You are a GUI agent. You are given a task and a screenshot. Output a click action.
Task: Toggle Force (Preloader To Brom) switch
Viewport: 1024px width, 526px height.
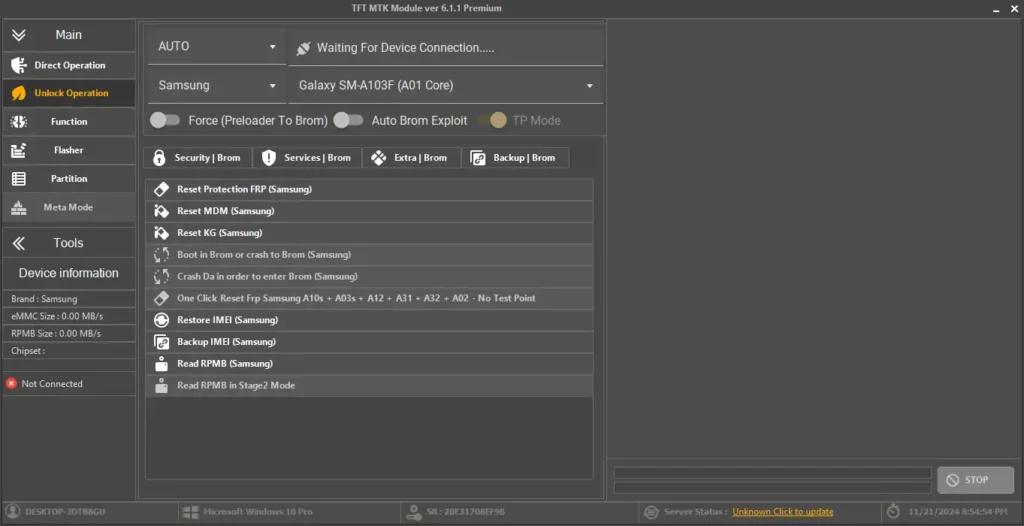tap(165, 120)
